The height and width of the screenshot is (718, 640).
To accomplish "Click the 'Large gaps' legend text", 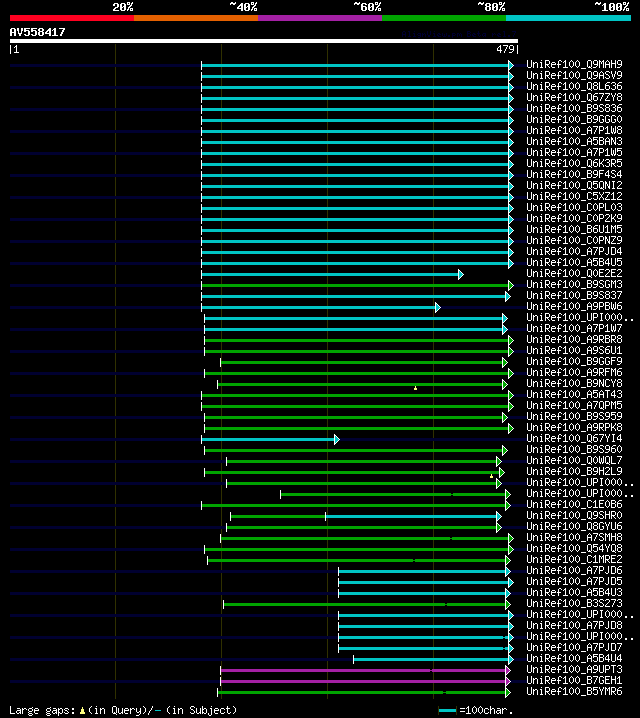I will click(42, 710).
